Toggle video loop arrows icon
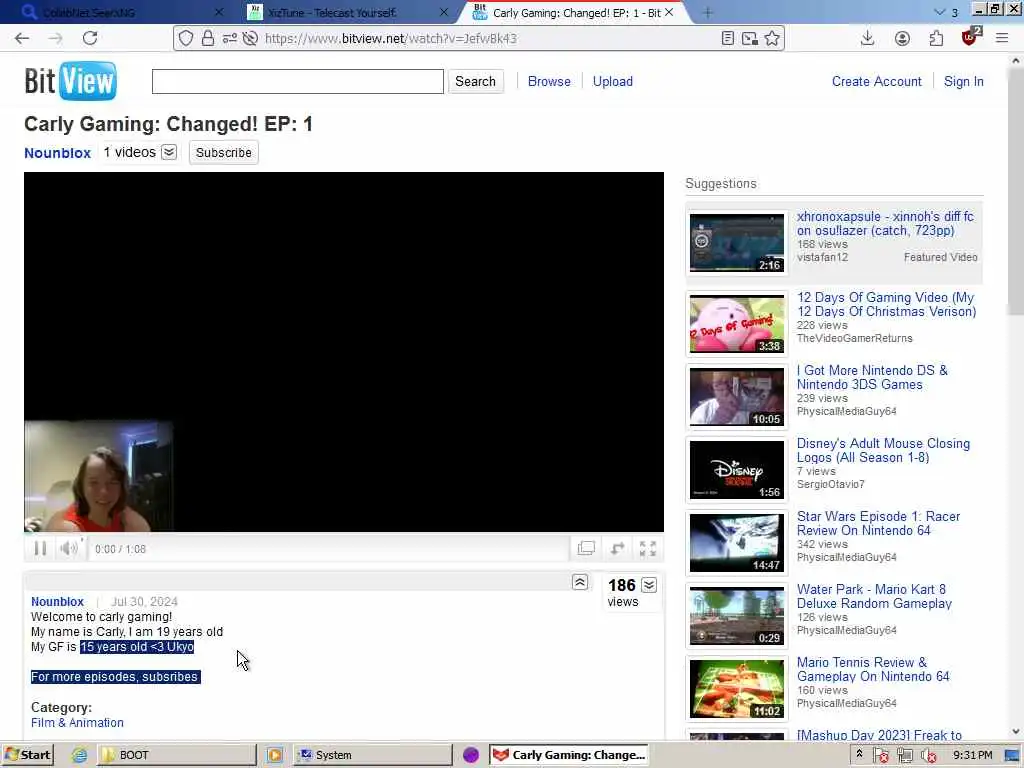1024x768 pixels. coord(617,549)
